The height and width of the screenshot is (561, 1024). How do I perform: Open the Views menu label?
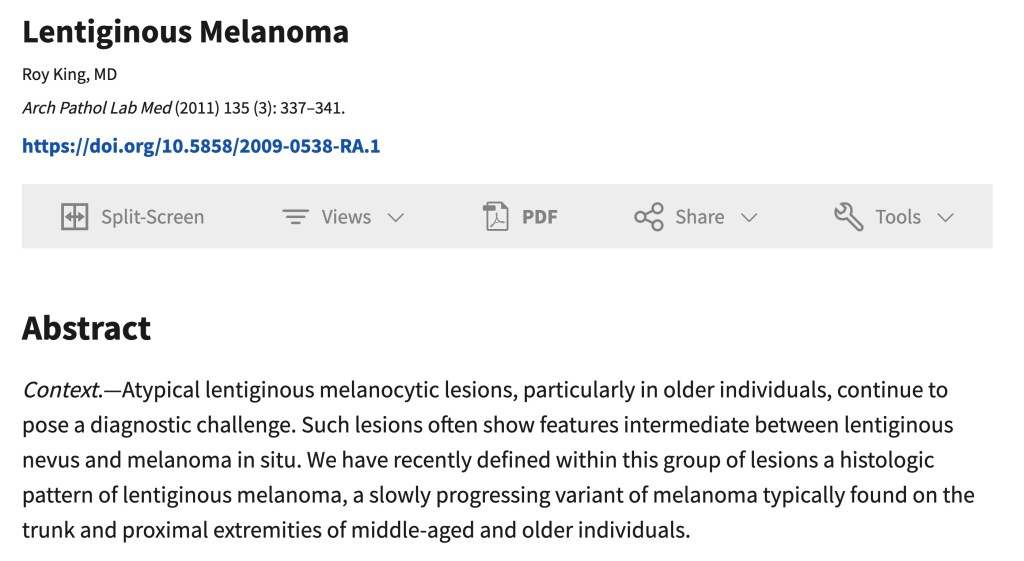tap(346, 217)
